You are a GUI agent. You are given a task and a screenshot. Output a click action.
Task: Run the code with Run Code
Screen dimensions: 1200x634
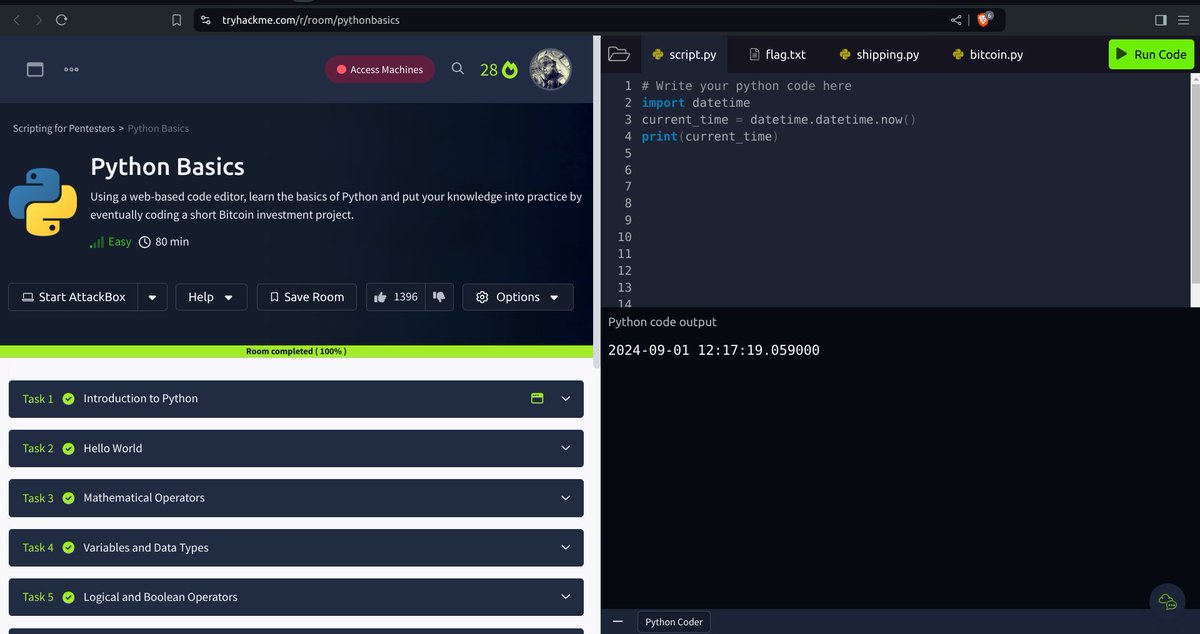pos(1151,54)
